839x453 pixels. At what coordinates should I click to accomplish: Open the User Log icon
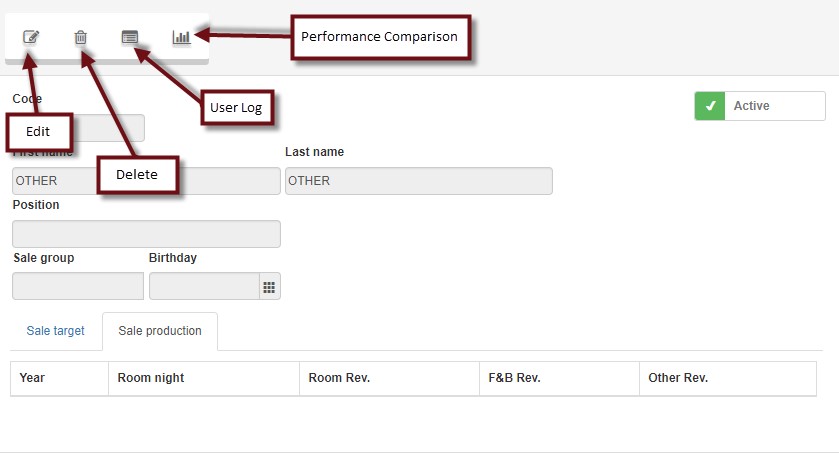[130, 37]
